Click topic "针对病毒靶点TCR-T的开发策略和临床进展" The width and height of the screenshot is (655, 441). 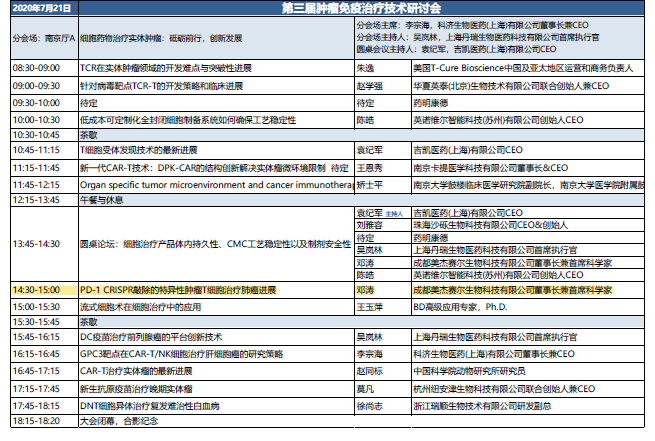(162, 86)
